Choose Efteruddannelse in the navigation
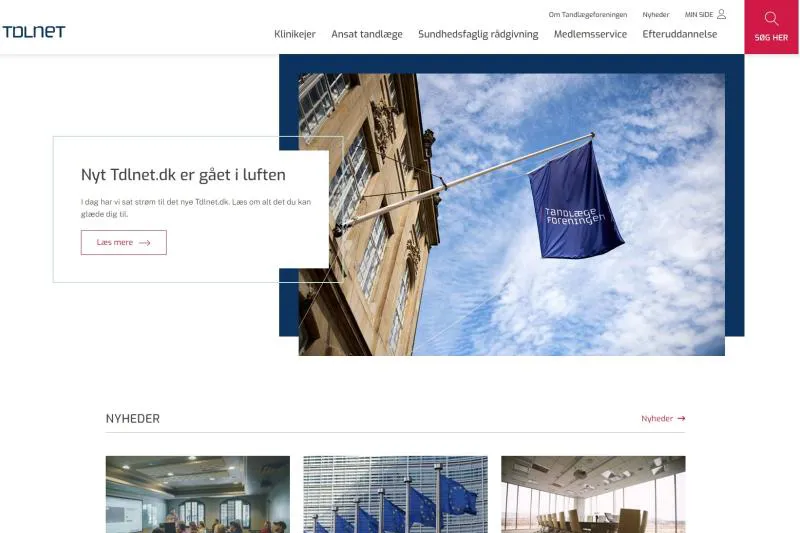Image resolution: width=800 pixels, height=533 pixels. [x=680, y=34]
